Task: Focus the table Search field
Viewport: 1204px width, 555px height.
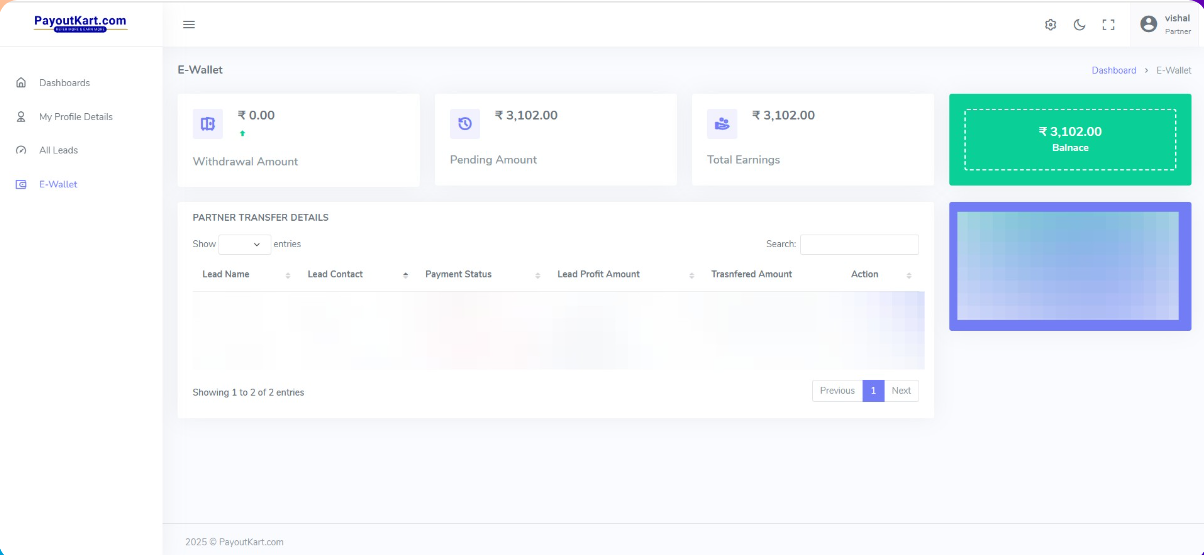Action: pyautogui.click(x=858, y=244)
